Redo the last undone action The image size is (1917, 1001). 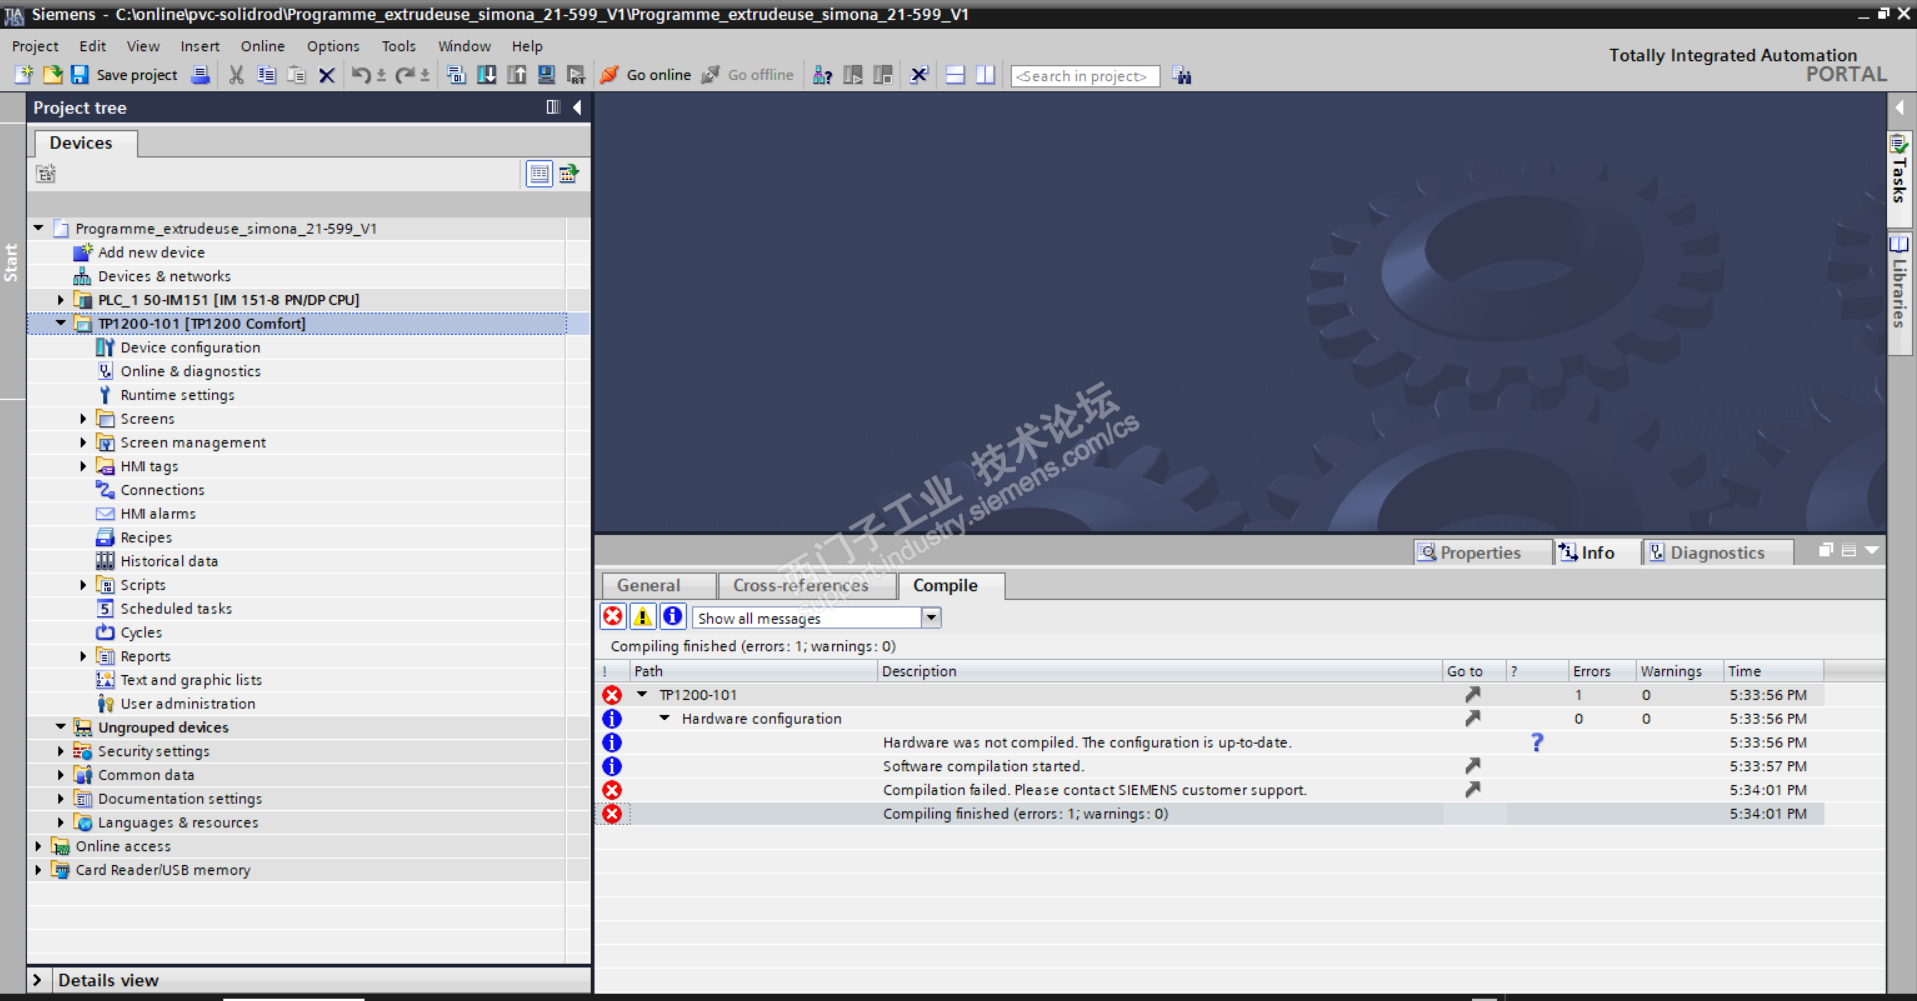[x=405, y=75]
